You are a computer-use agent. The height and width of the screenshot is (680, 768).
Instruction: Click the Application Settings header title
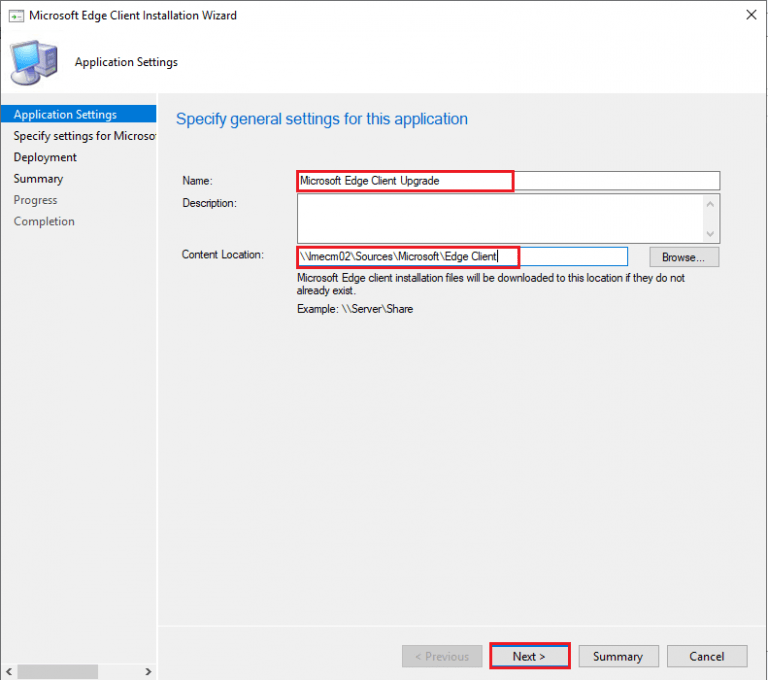tap(126, 62)
